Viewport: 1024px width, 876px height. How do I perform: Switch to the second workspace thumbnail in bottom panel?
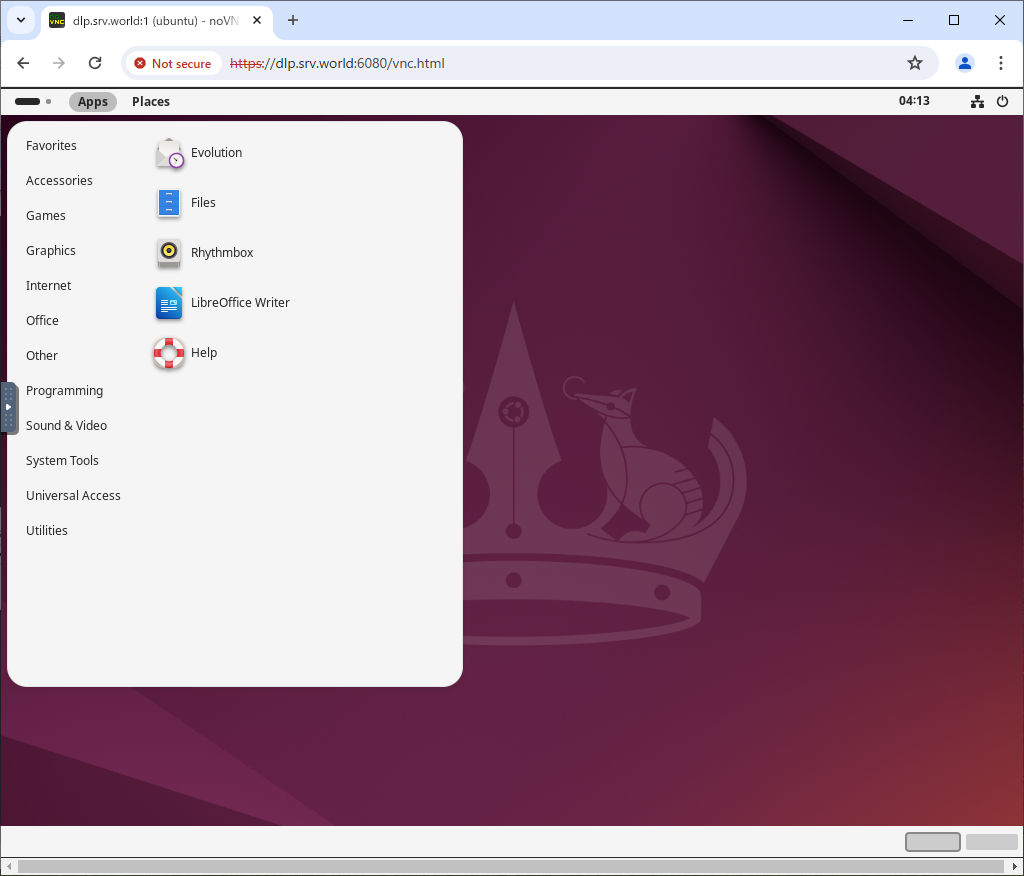992,842
